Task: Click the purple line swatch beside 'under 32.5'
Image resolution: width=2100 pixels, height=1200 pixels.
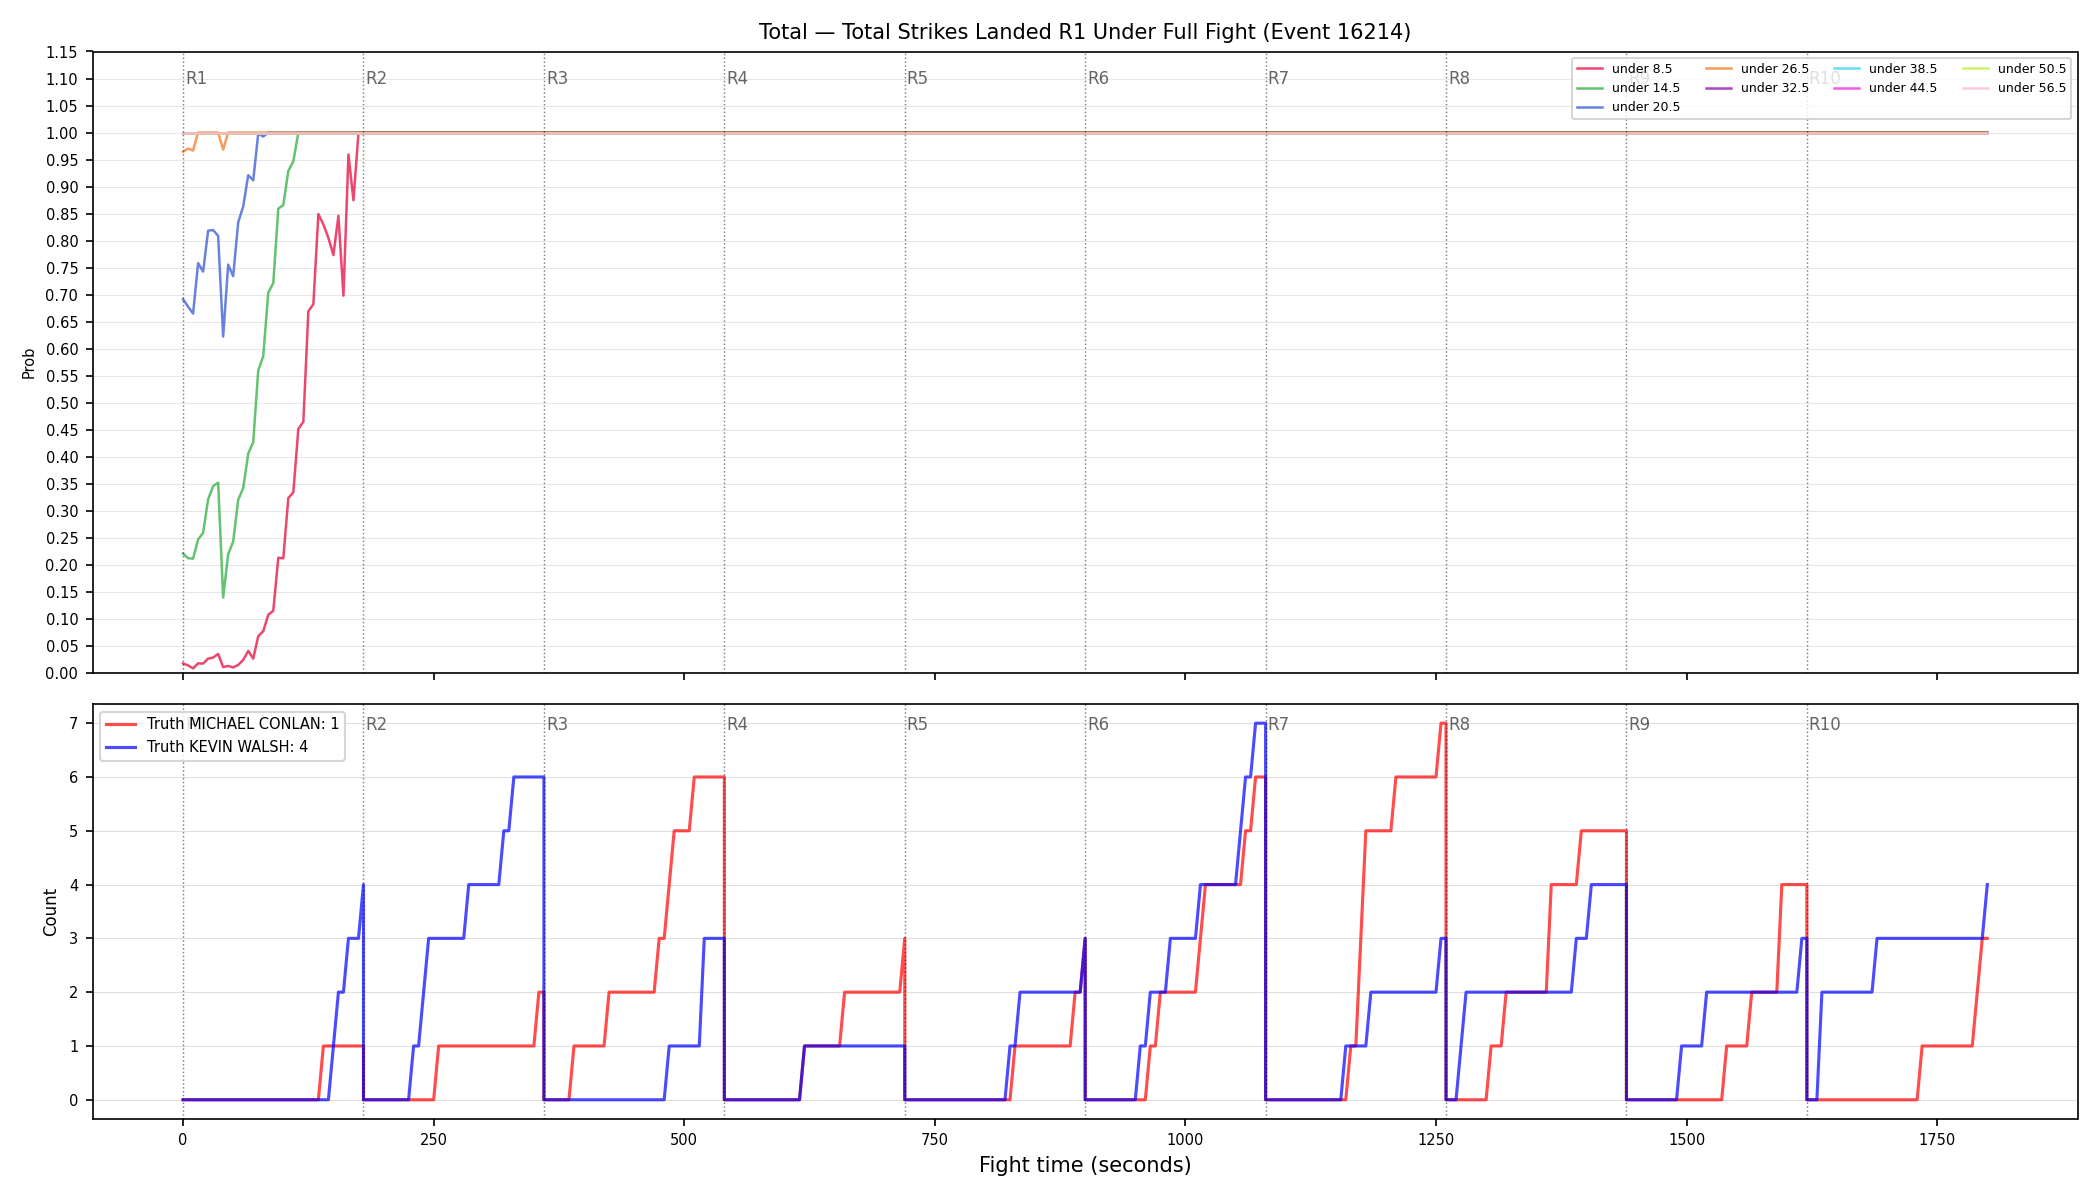Action: point(1719,88)
